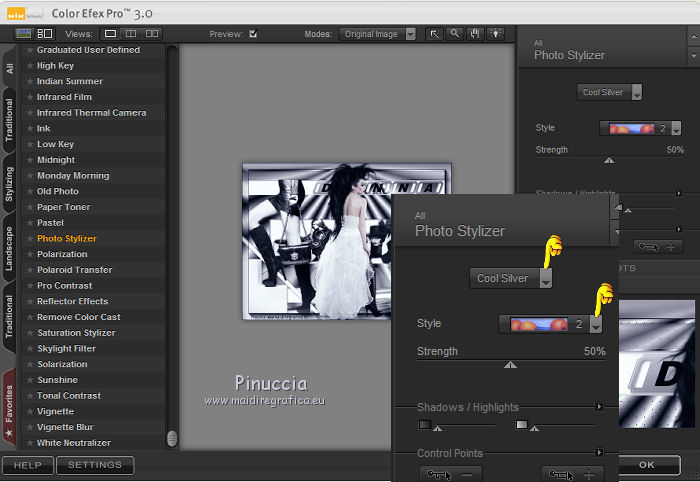
Task: Switch to single image view
Action: tap(111, 33)
